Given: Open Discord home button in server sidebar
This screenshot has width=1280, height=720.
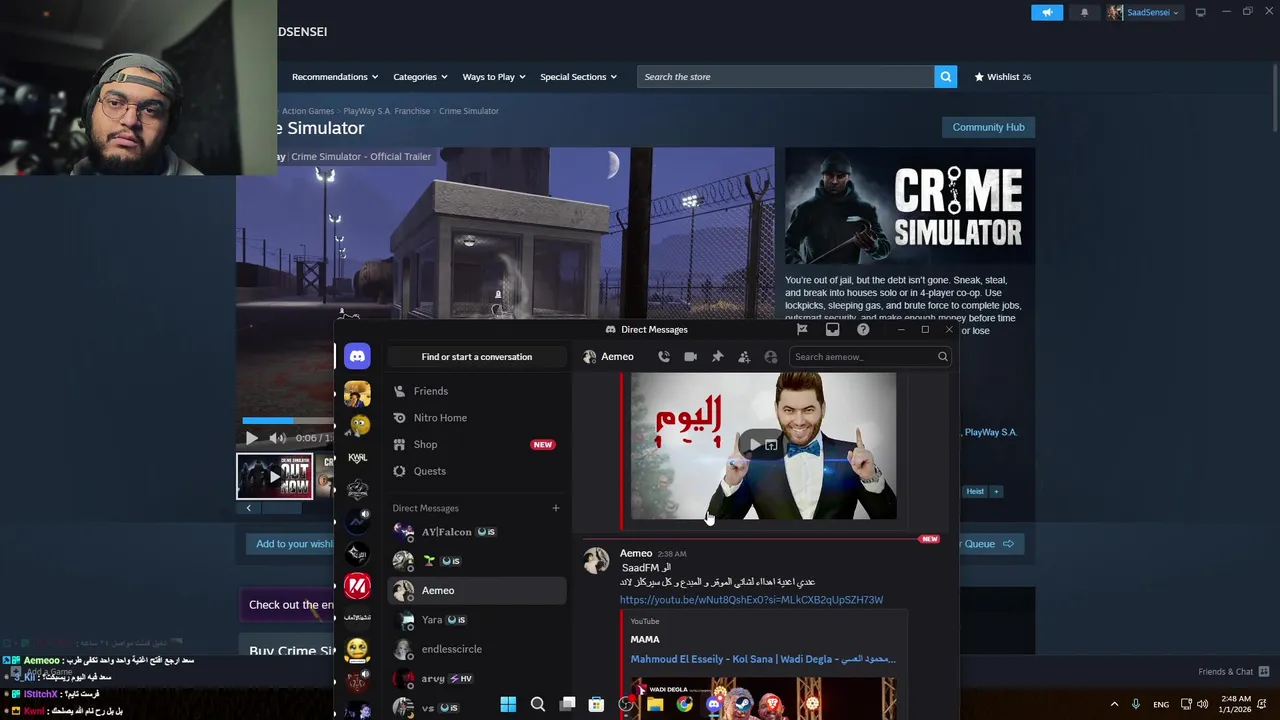Looking at the screenshot, I should pyautogui.click(x=357, y=356).
